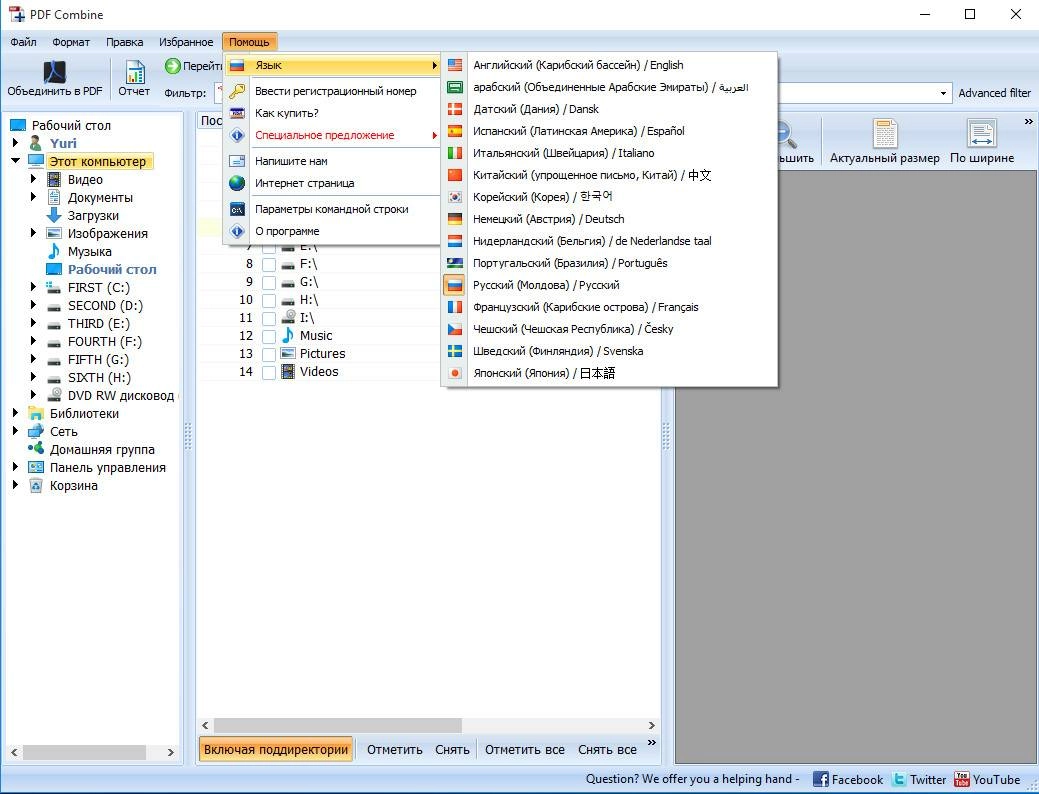Open Специальное предложение submenu
Viewport: 1039px width, 794px height.
[333, 135]
